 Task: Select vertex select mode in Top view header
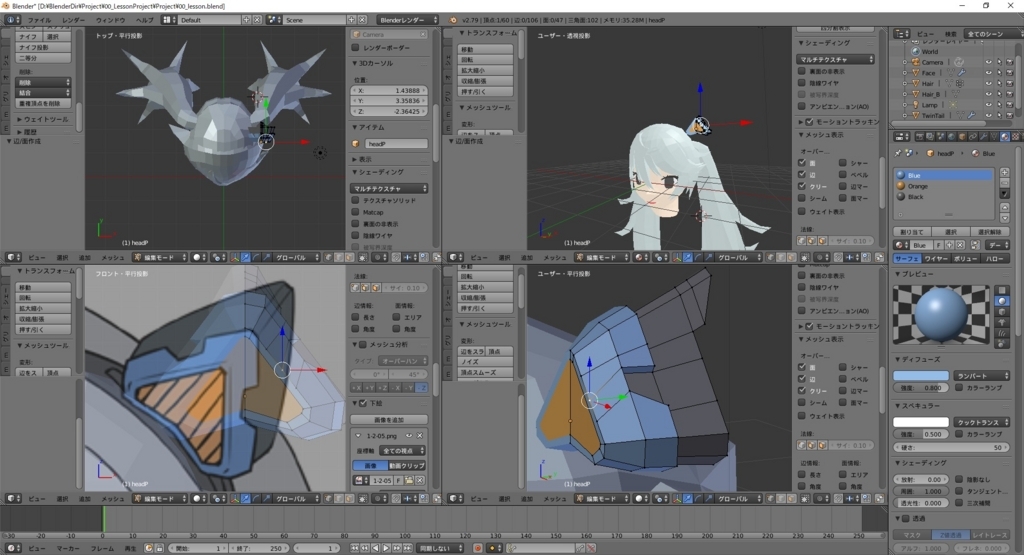328,257
